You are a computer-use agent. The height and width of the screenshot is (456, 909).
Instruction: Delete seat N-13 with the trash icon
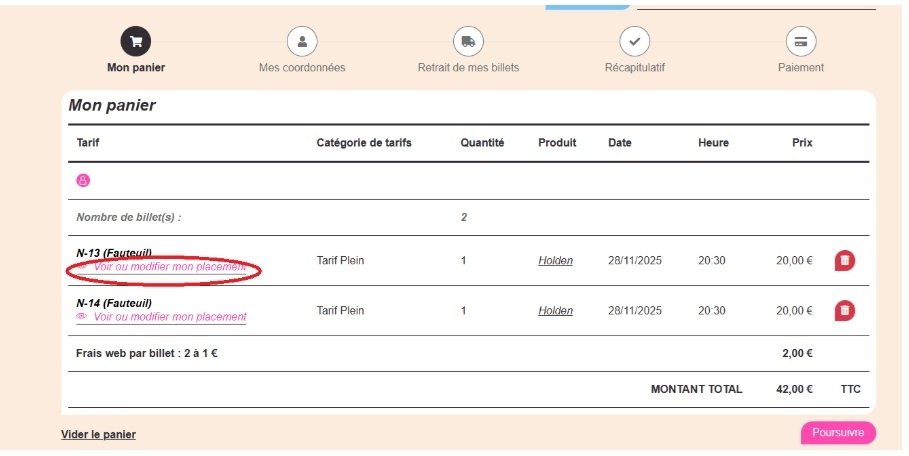[x=845, y=261]
